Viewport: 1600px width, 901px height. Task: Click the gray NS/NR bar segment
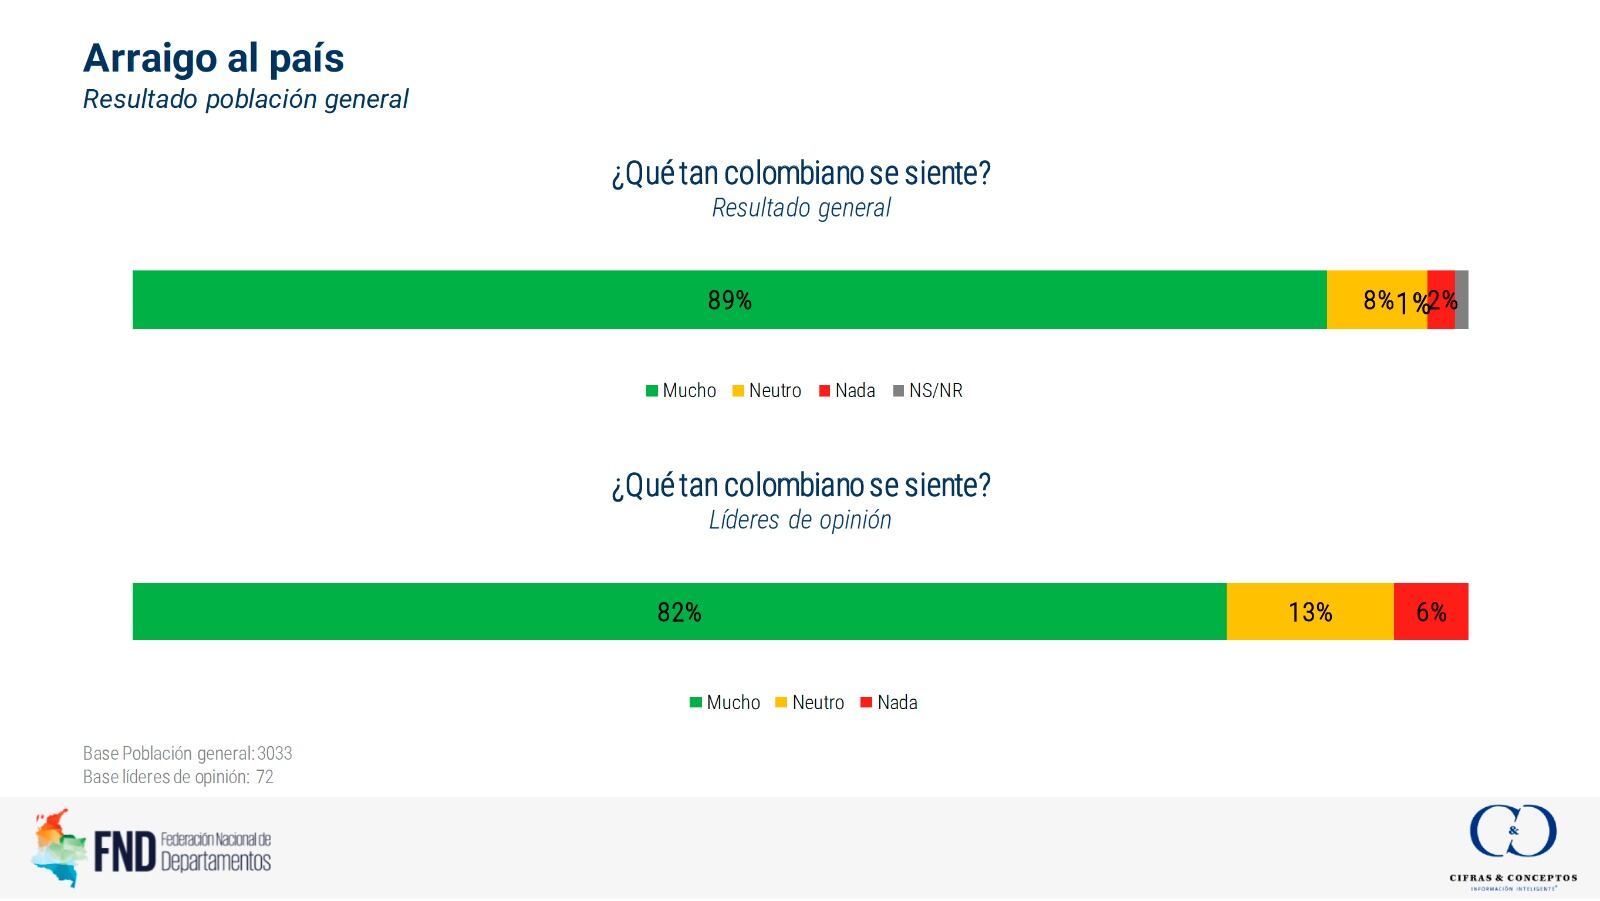(1462, 300)
